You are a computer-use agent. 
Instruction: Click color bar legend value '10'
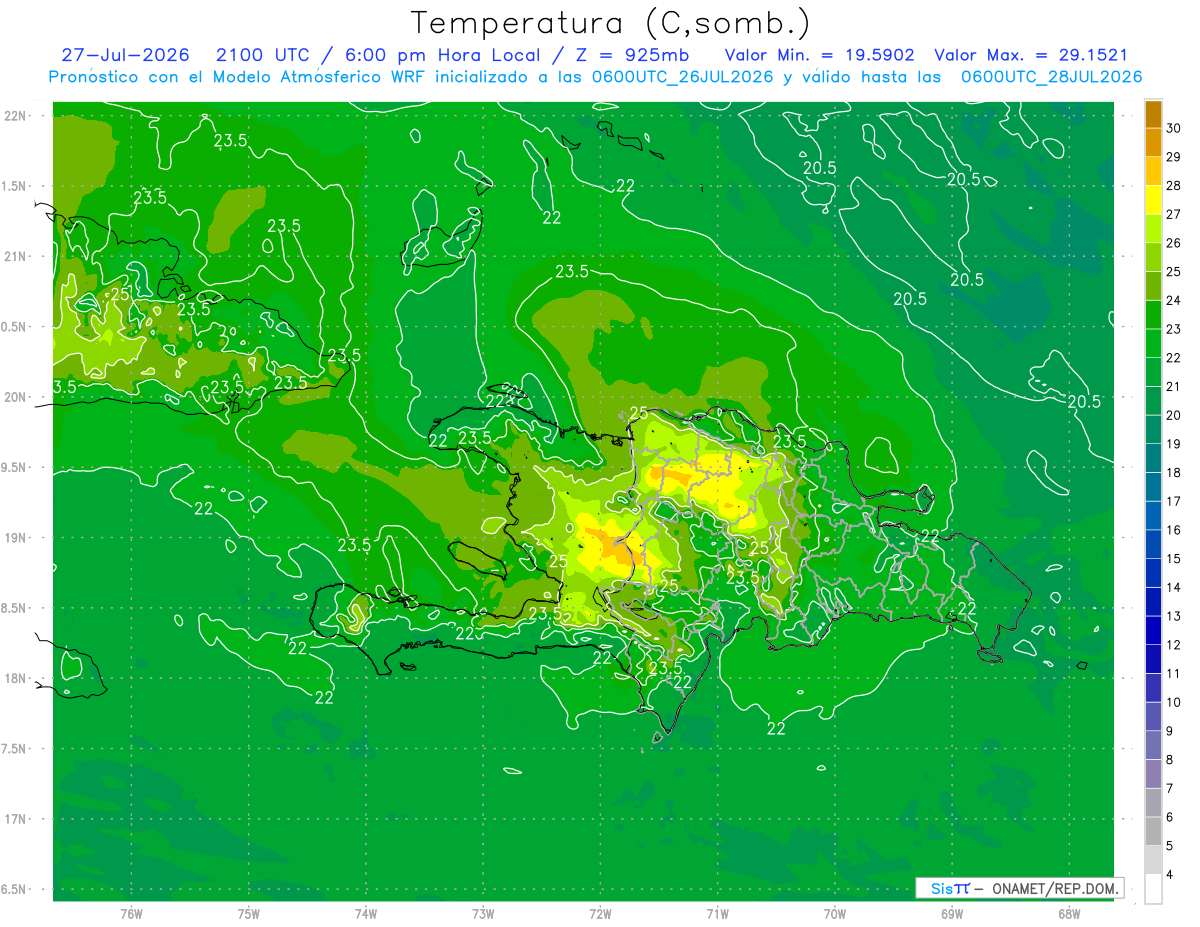tap(1174, 702)
